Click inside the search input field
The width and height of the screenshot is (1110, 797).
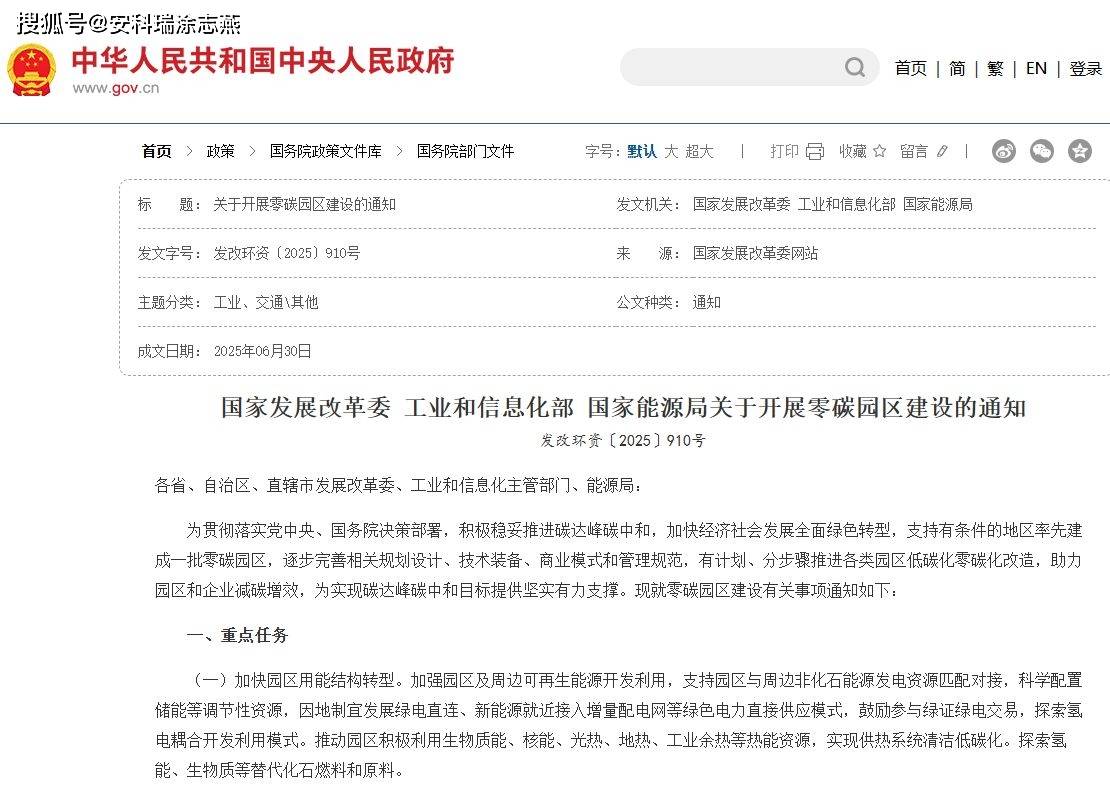[x=730, y=67]
